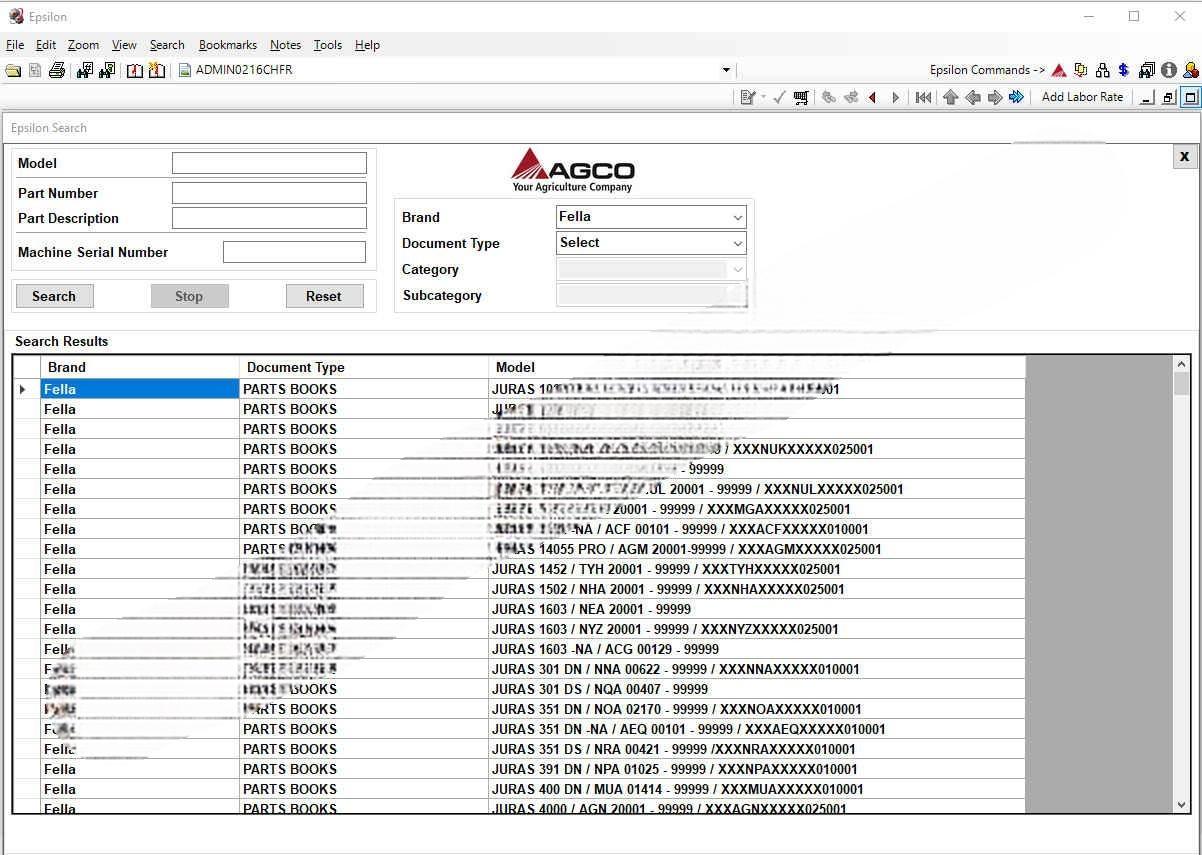Screen dimensions: 1202x855
Task: Expand the Brand dropdown showing Fella
Action: point(737,217)
